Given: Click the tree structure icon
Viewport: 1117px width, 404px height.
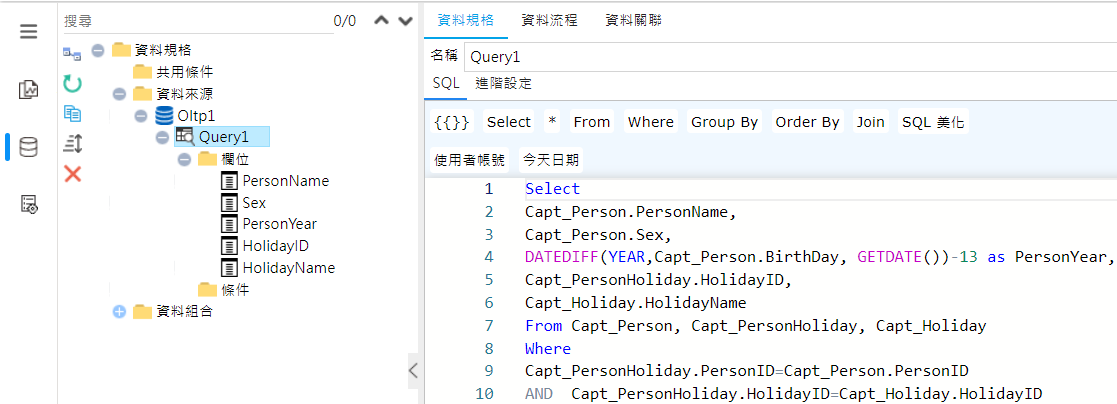Looking at the screenshot, I should point(72,53).
